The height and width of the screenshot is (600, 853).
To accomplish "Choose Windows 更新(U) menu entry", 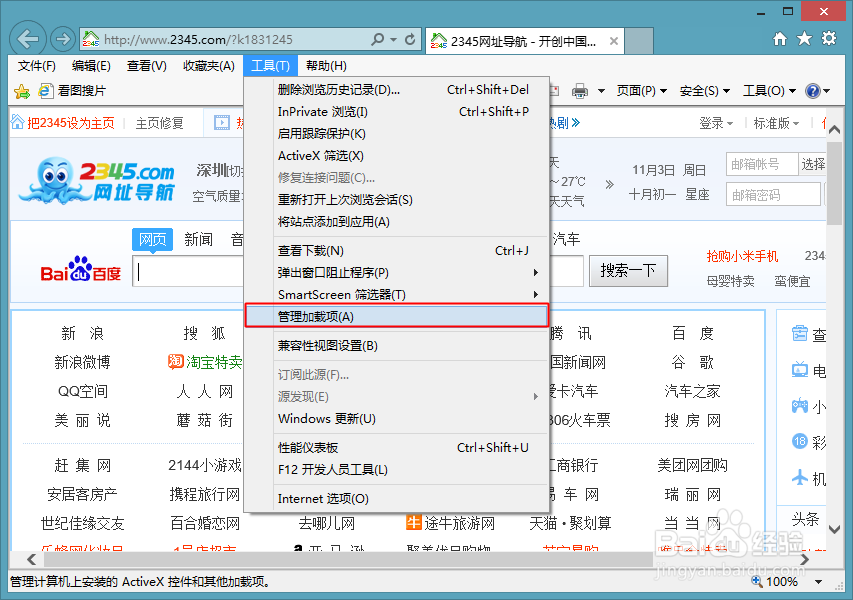I will (x=397, y=418).
